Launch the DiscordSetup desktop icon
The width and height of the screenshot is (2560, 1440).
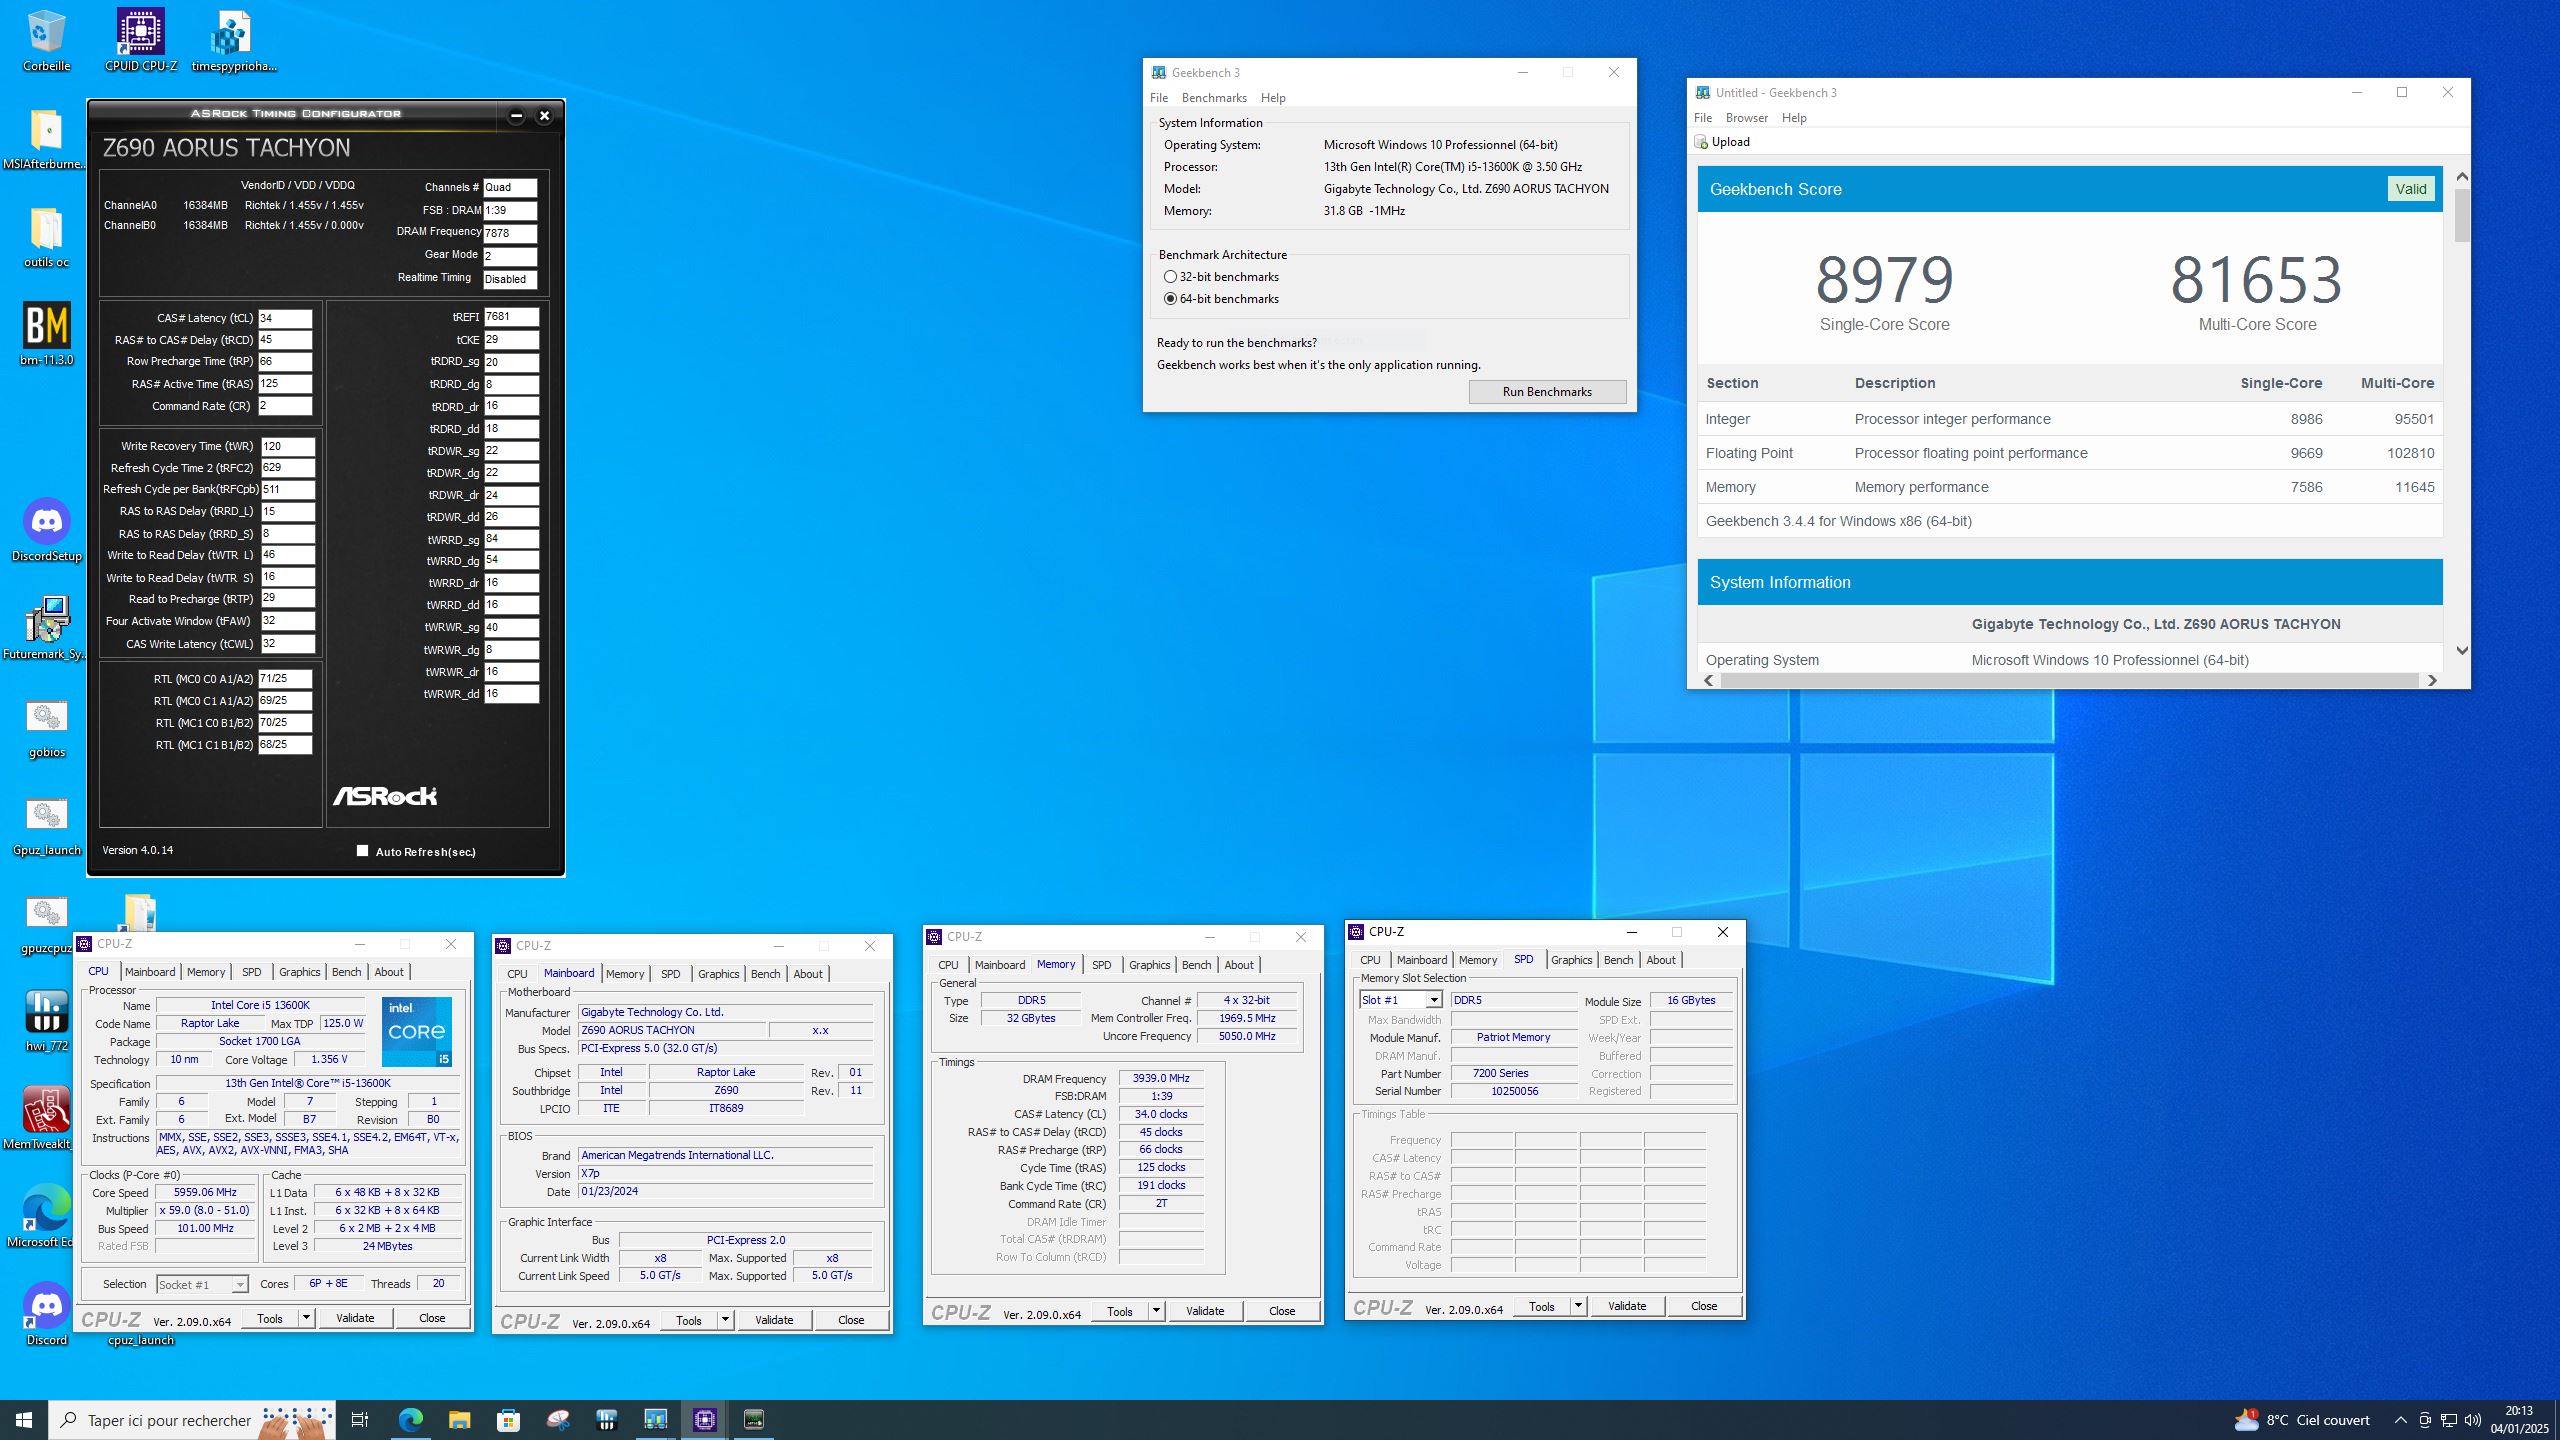coord(46,530)
